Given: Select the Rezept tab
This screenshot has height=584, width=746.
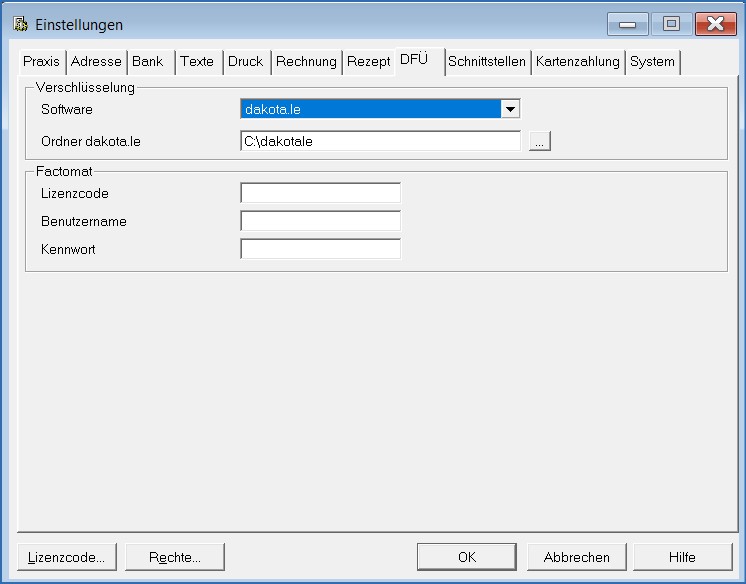Looking at the screenshot, I should 368,62.
